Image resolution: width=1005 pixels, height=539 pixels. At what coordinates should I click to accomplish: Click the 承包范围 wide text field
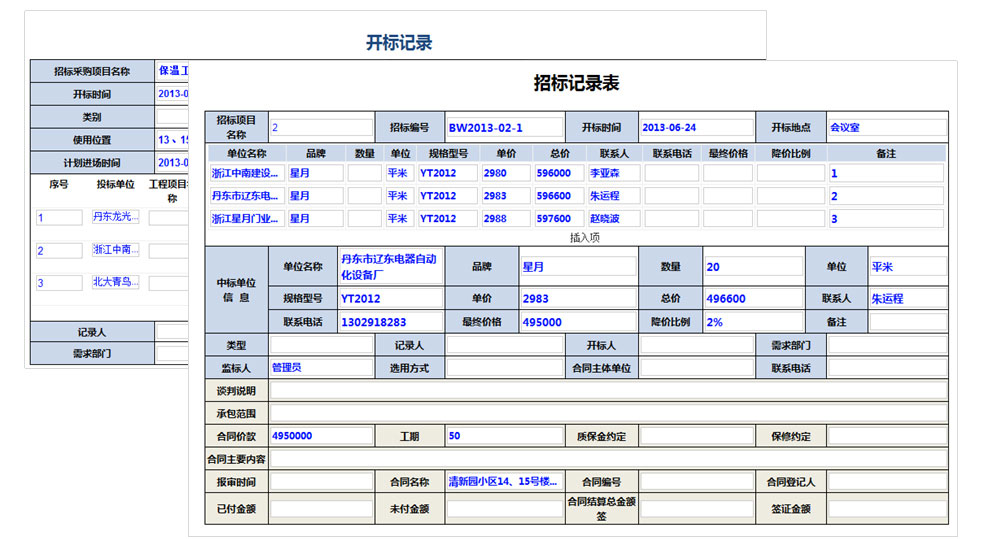608,413
